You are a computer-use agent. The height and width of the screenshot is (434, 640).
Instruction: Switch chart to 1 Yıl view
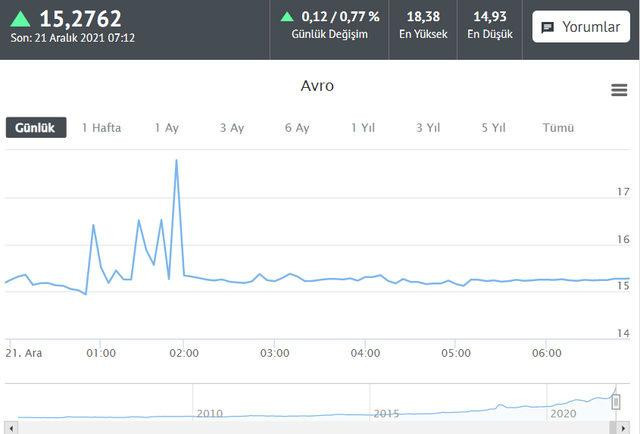(x=362, y=128)
